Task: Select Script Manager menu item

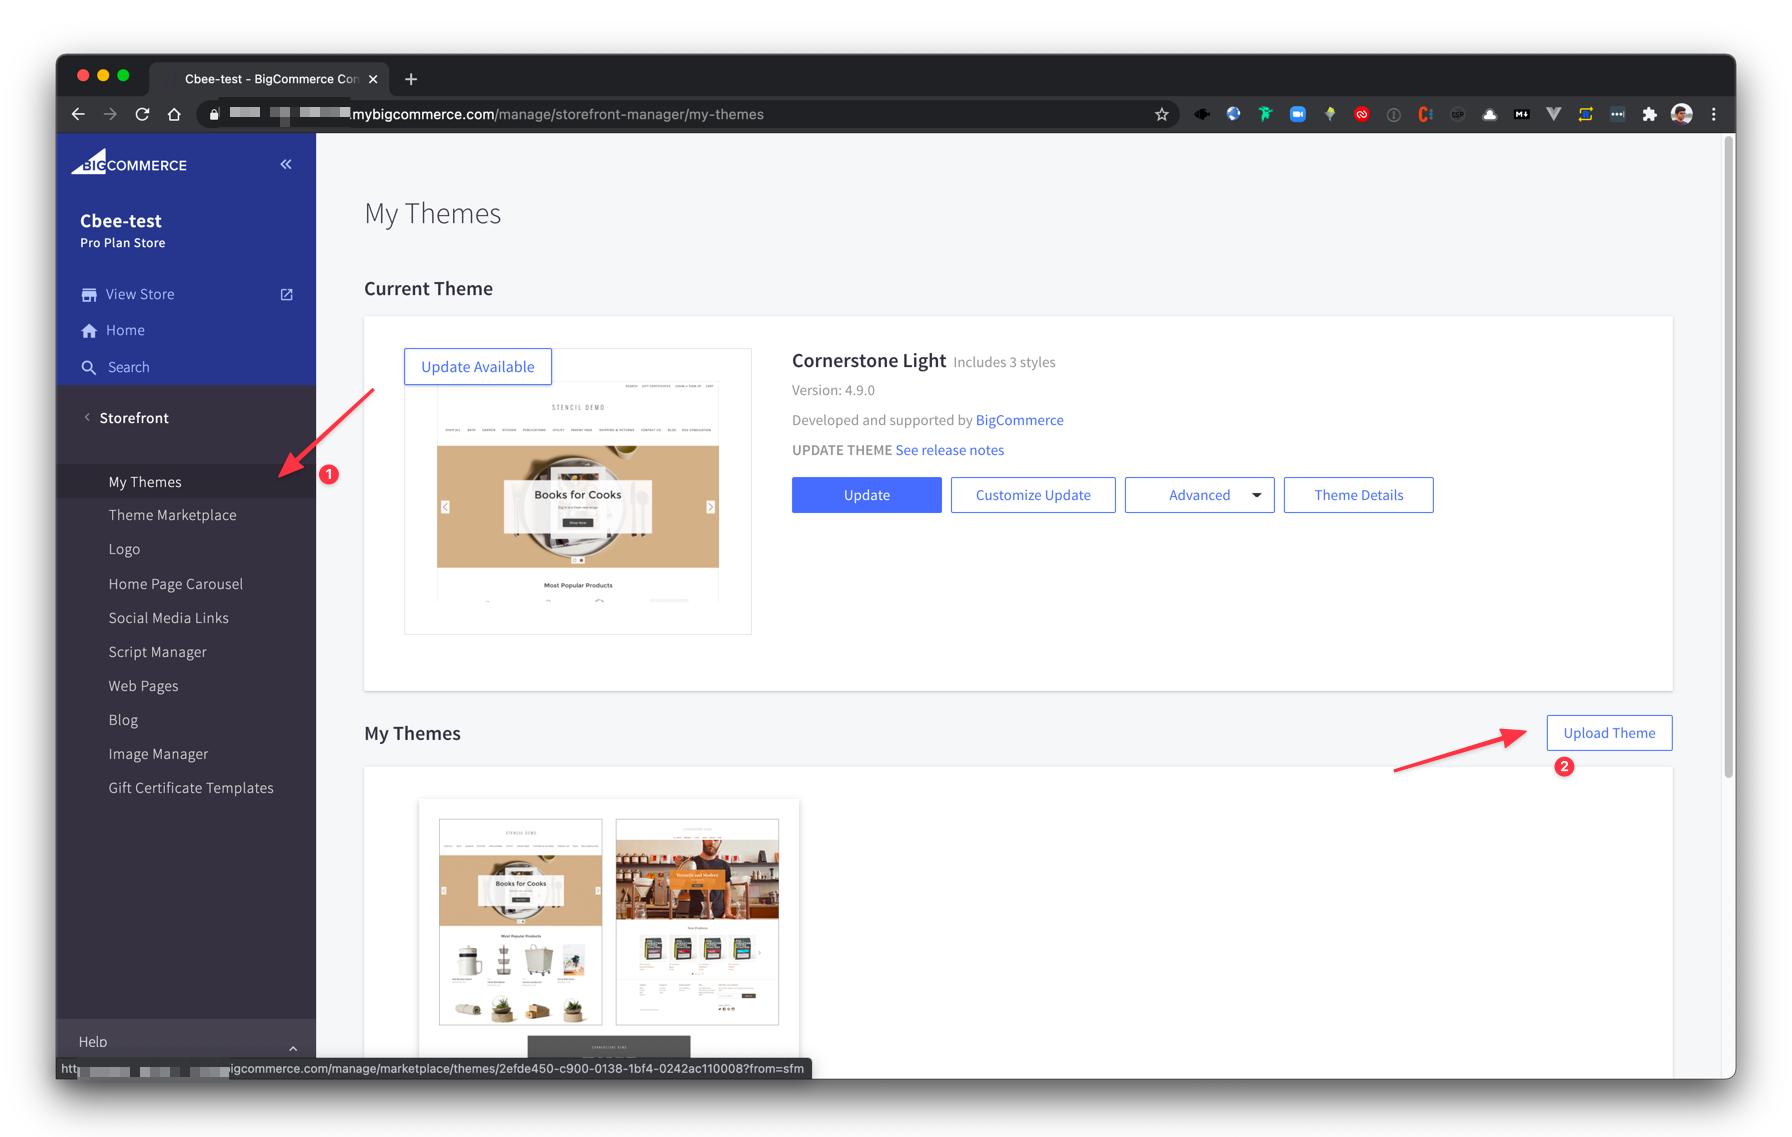Action: [x=157, y=652]
